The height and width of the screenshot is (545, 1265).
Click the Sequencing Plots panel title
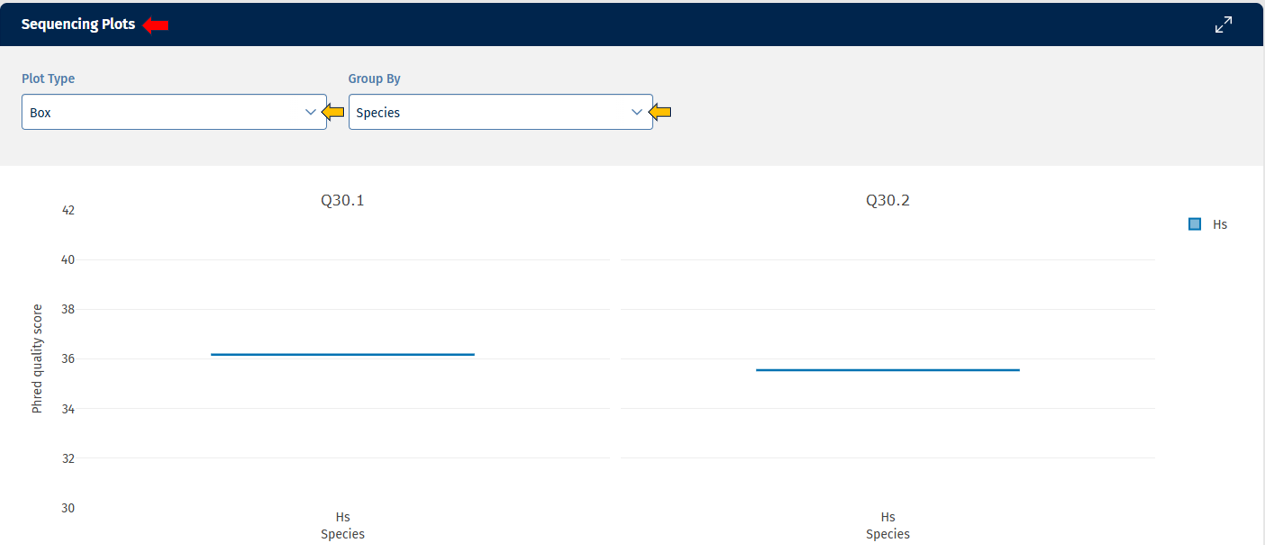[78, 25]
